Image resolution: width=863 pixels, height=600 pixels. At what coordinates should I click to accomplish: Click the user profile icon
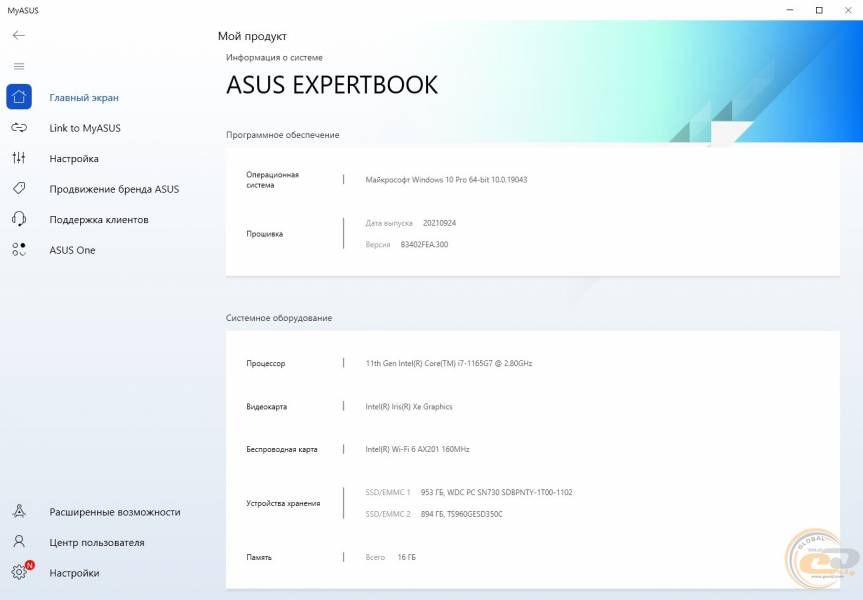pyautogui.click(x=19, y=542)
